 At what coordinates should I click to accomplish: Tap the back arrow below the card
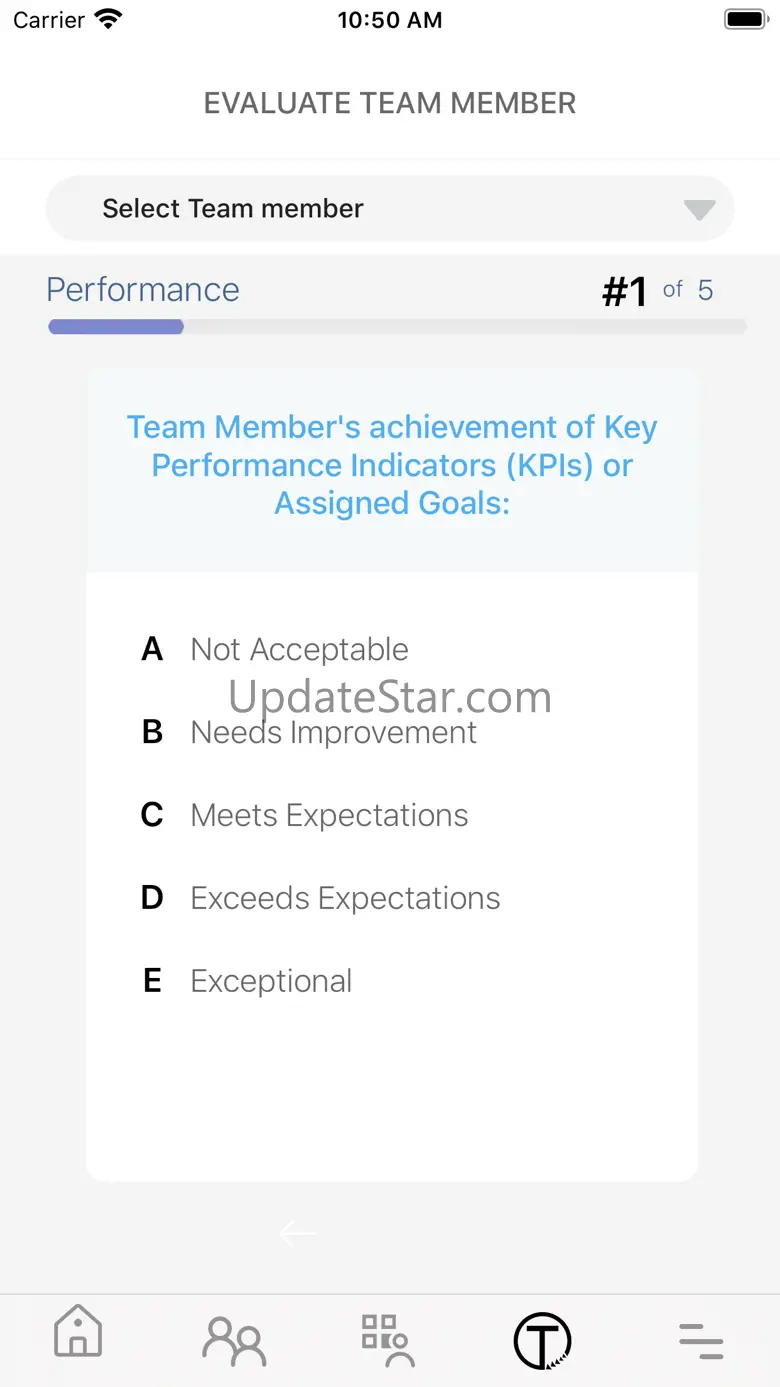coord(298,1234)
